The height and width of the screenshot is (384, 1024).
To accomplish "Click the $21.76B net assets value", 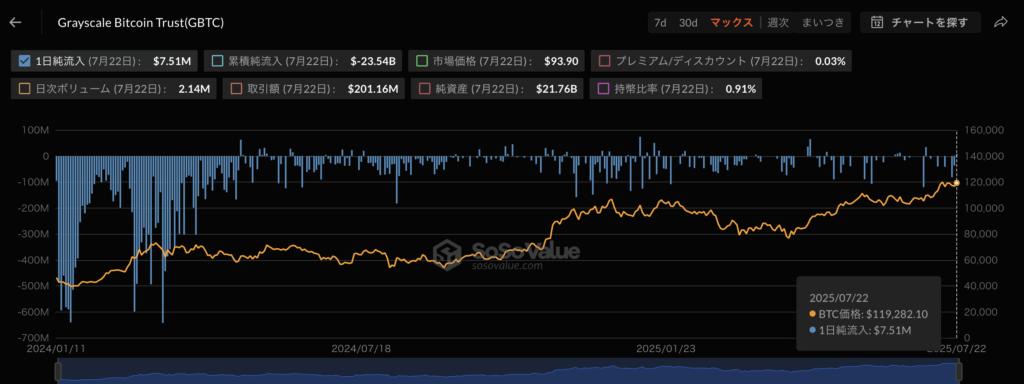I will pyautogui.click(x=556, y=89).
